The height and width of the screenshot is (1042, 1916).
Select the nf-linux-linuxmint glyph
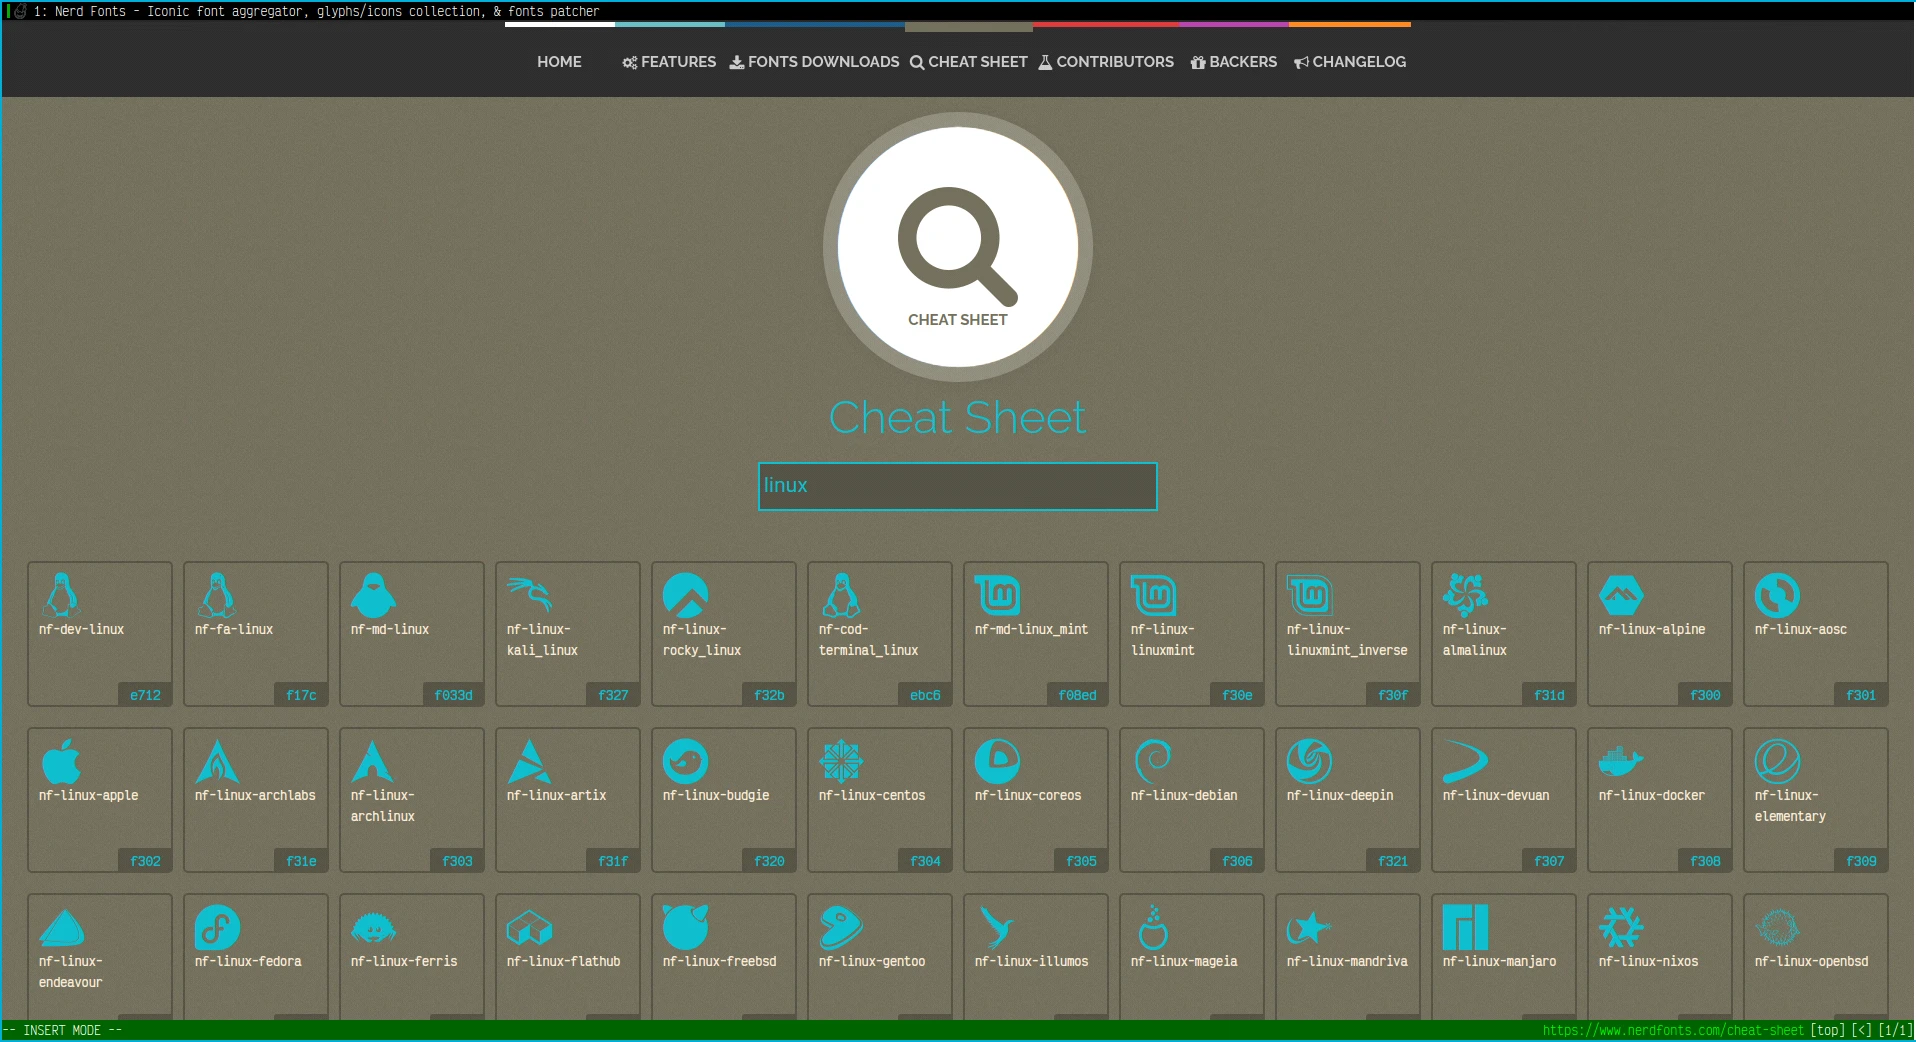1153,595
